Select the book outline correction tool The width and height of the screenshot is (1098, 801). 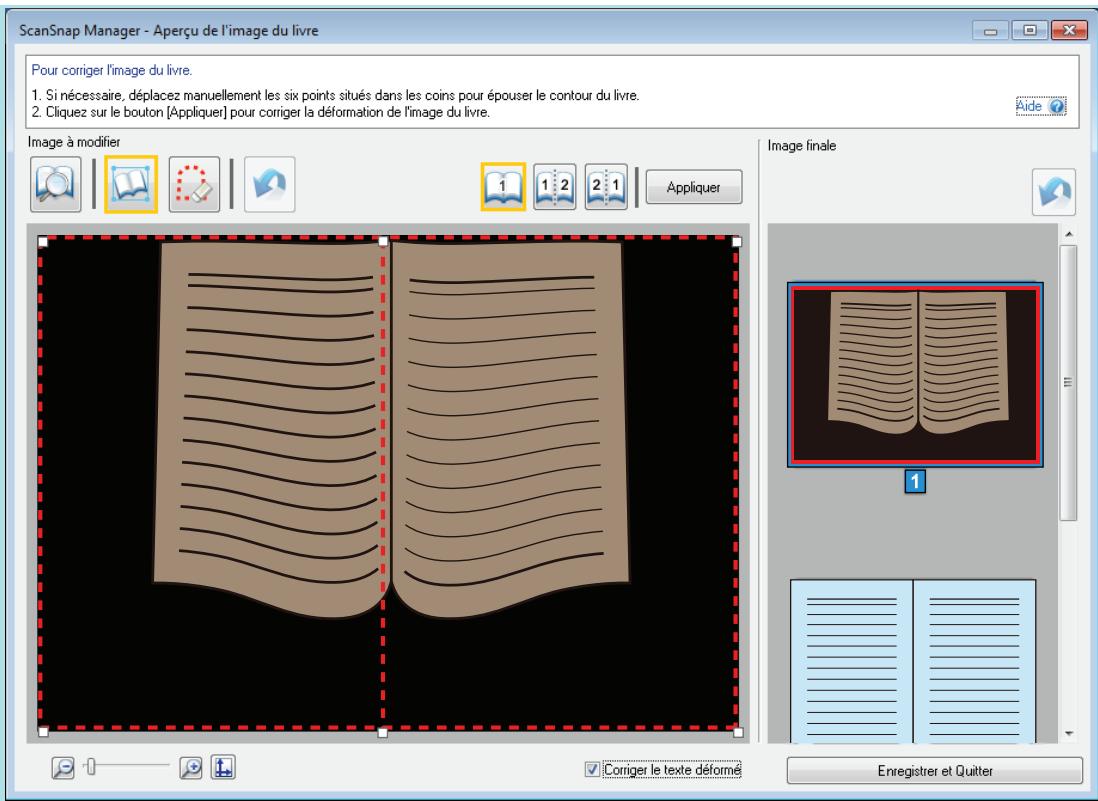pyautogui.click(x=131, y=184)
